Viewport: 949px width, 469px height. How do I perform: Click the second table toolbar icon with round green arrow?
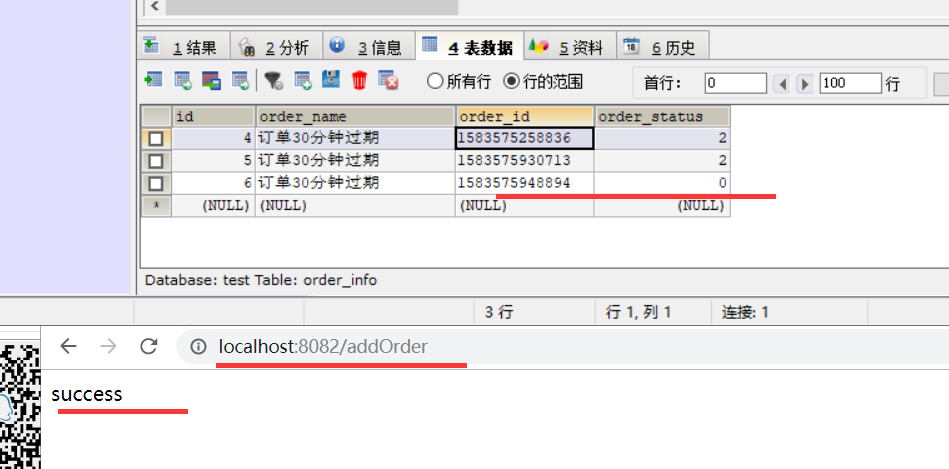pyautogui.click(x=183, y=80)
